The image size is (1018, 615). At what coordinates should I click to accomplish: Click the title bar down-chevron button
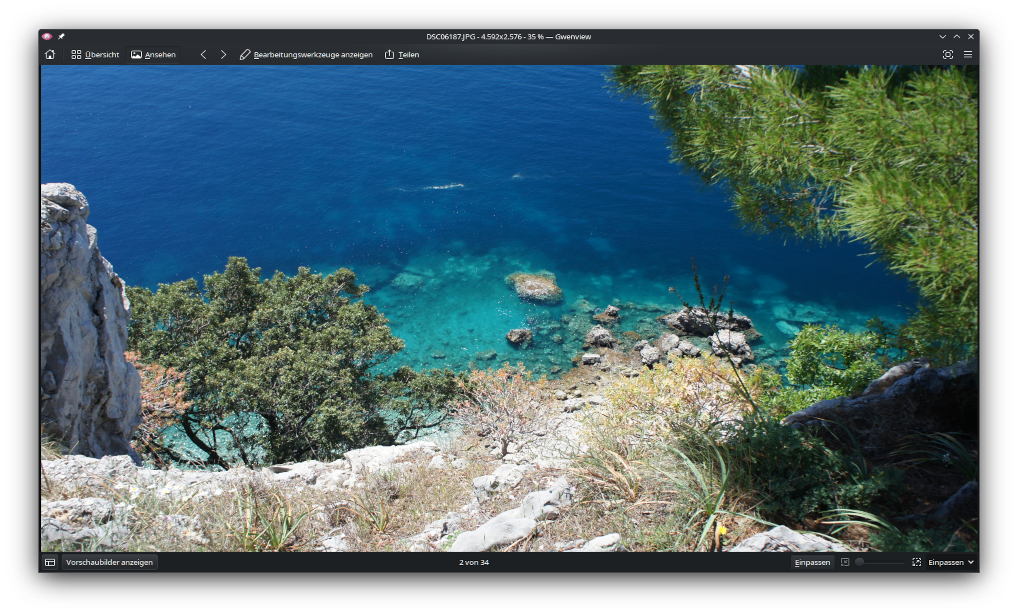(942, 36)
